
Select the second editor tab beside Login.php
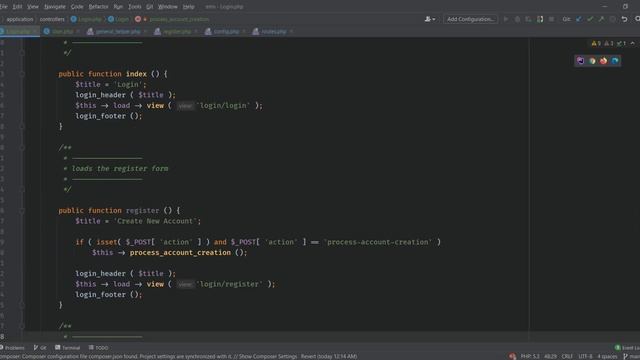coord(60,31)
